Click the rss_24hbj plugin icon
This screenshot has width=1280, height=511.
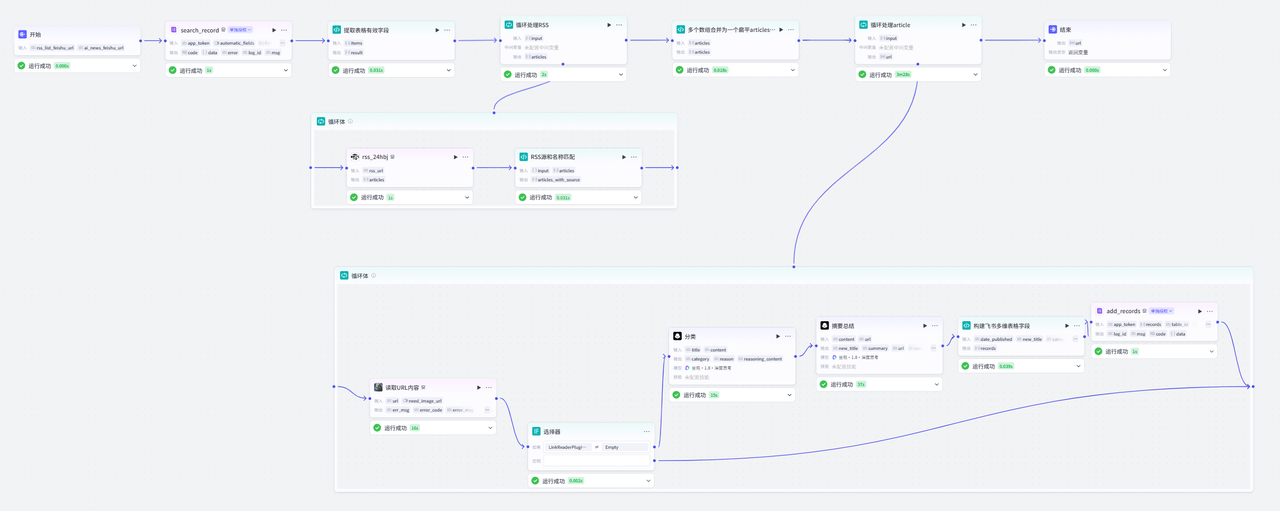pos(355,157)
